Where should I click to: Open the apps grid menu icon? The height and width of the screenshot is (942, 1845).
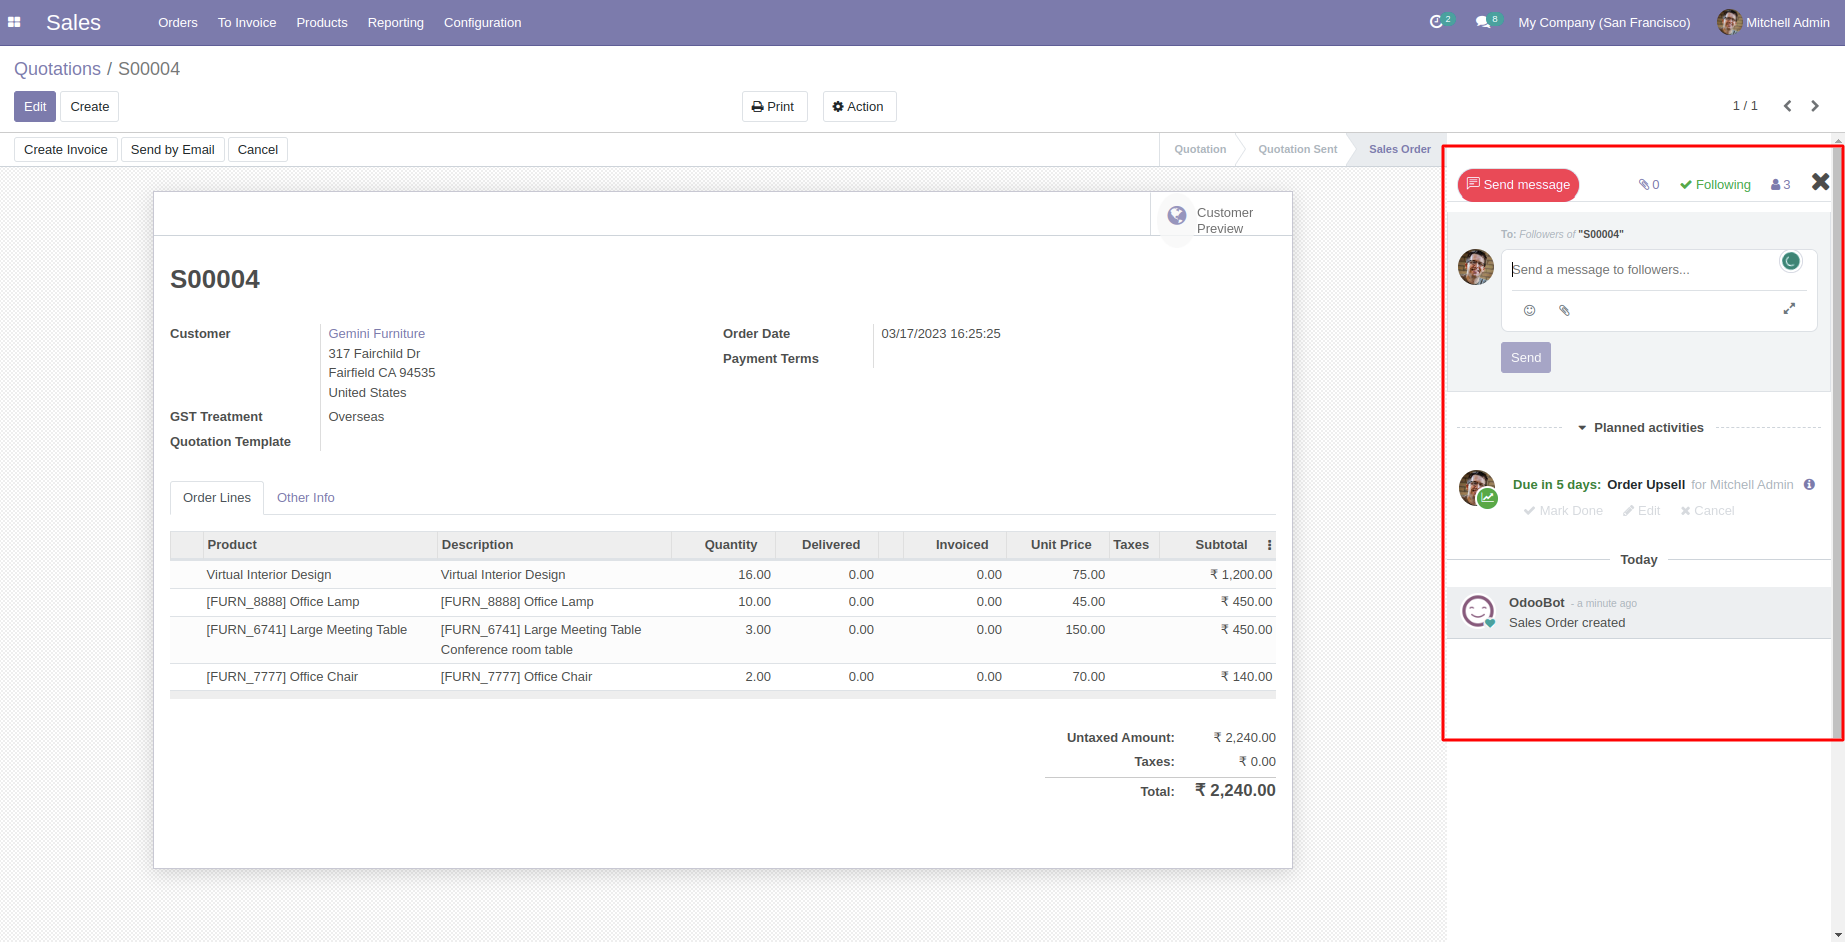[14, 22]
